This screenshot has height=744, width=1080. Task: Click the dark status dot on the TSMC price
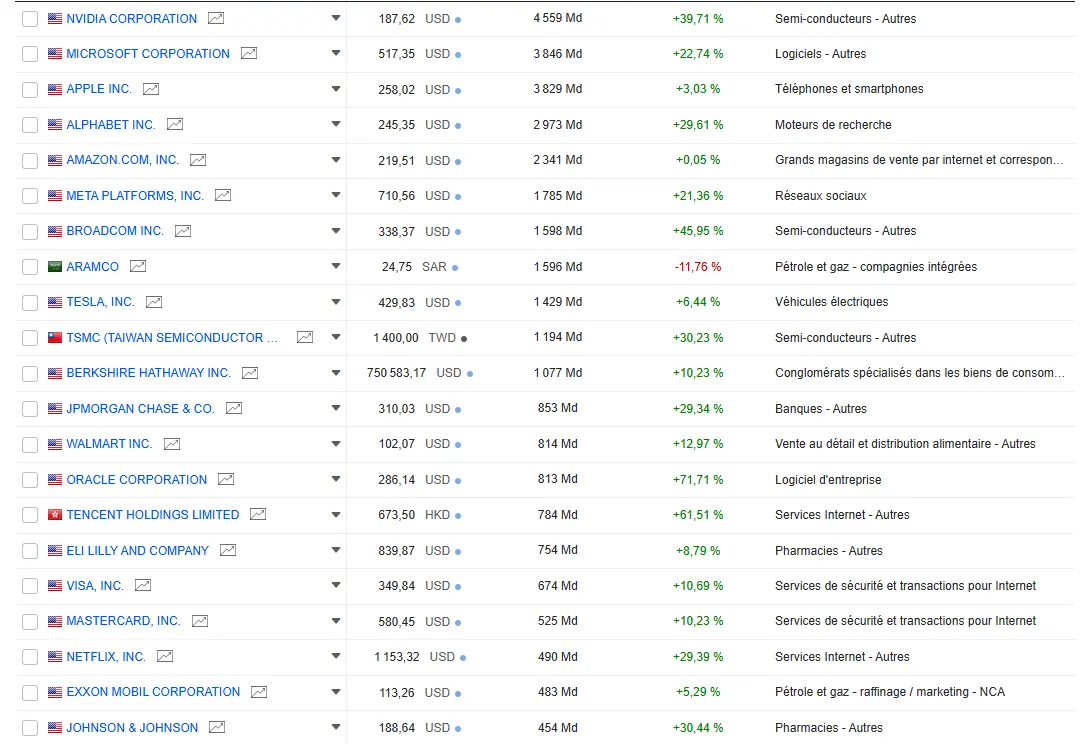click(x=464, y=339)
